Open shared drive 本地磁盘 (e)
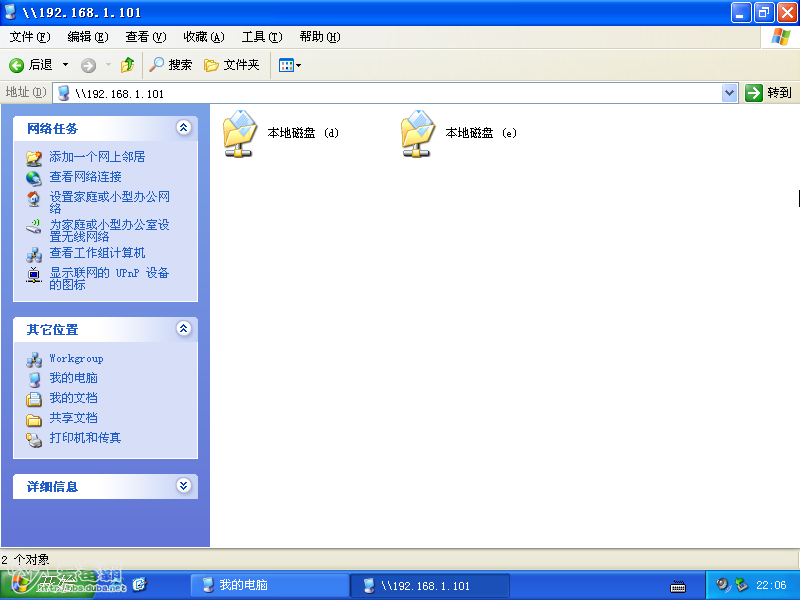Viewport: 800px width, 600px height. click(418, 132)
